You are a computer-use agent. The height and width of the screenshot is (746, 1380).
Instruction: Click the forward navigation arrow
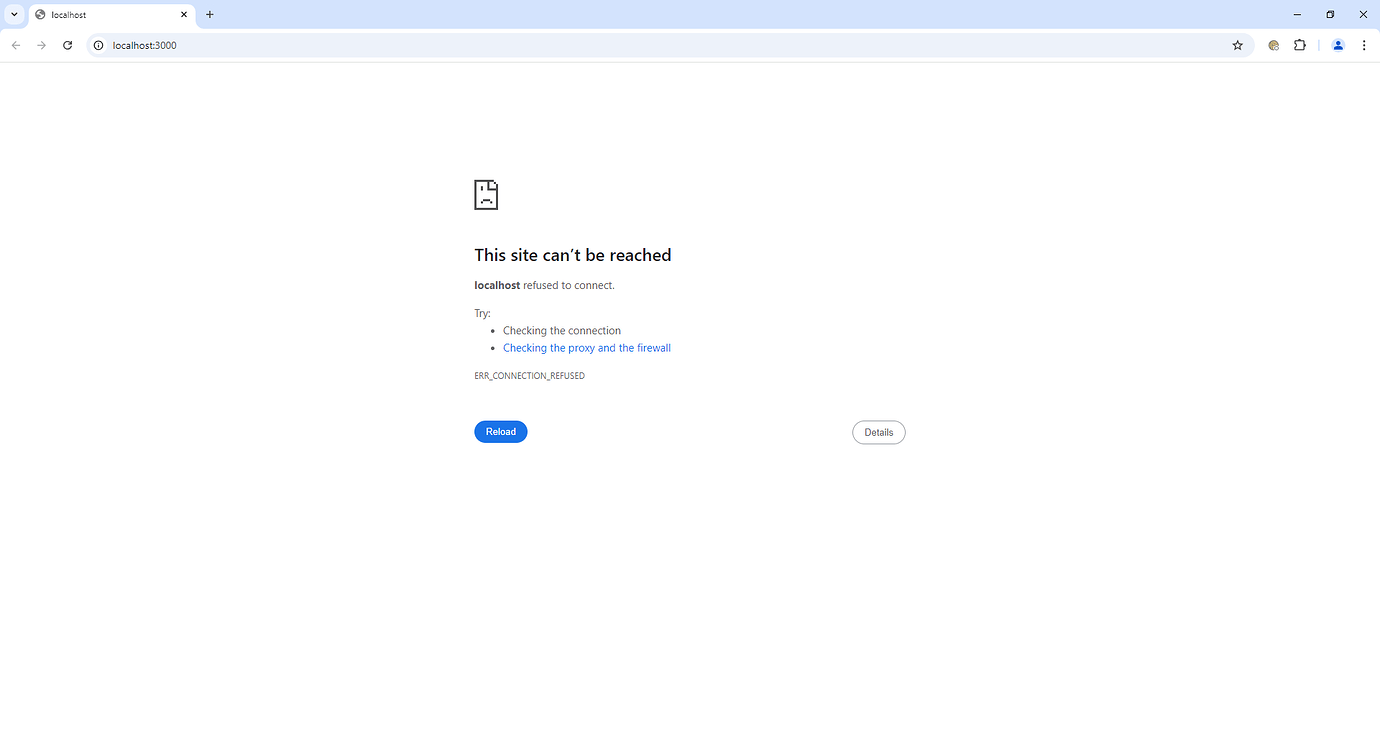coord(41,45)
